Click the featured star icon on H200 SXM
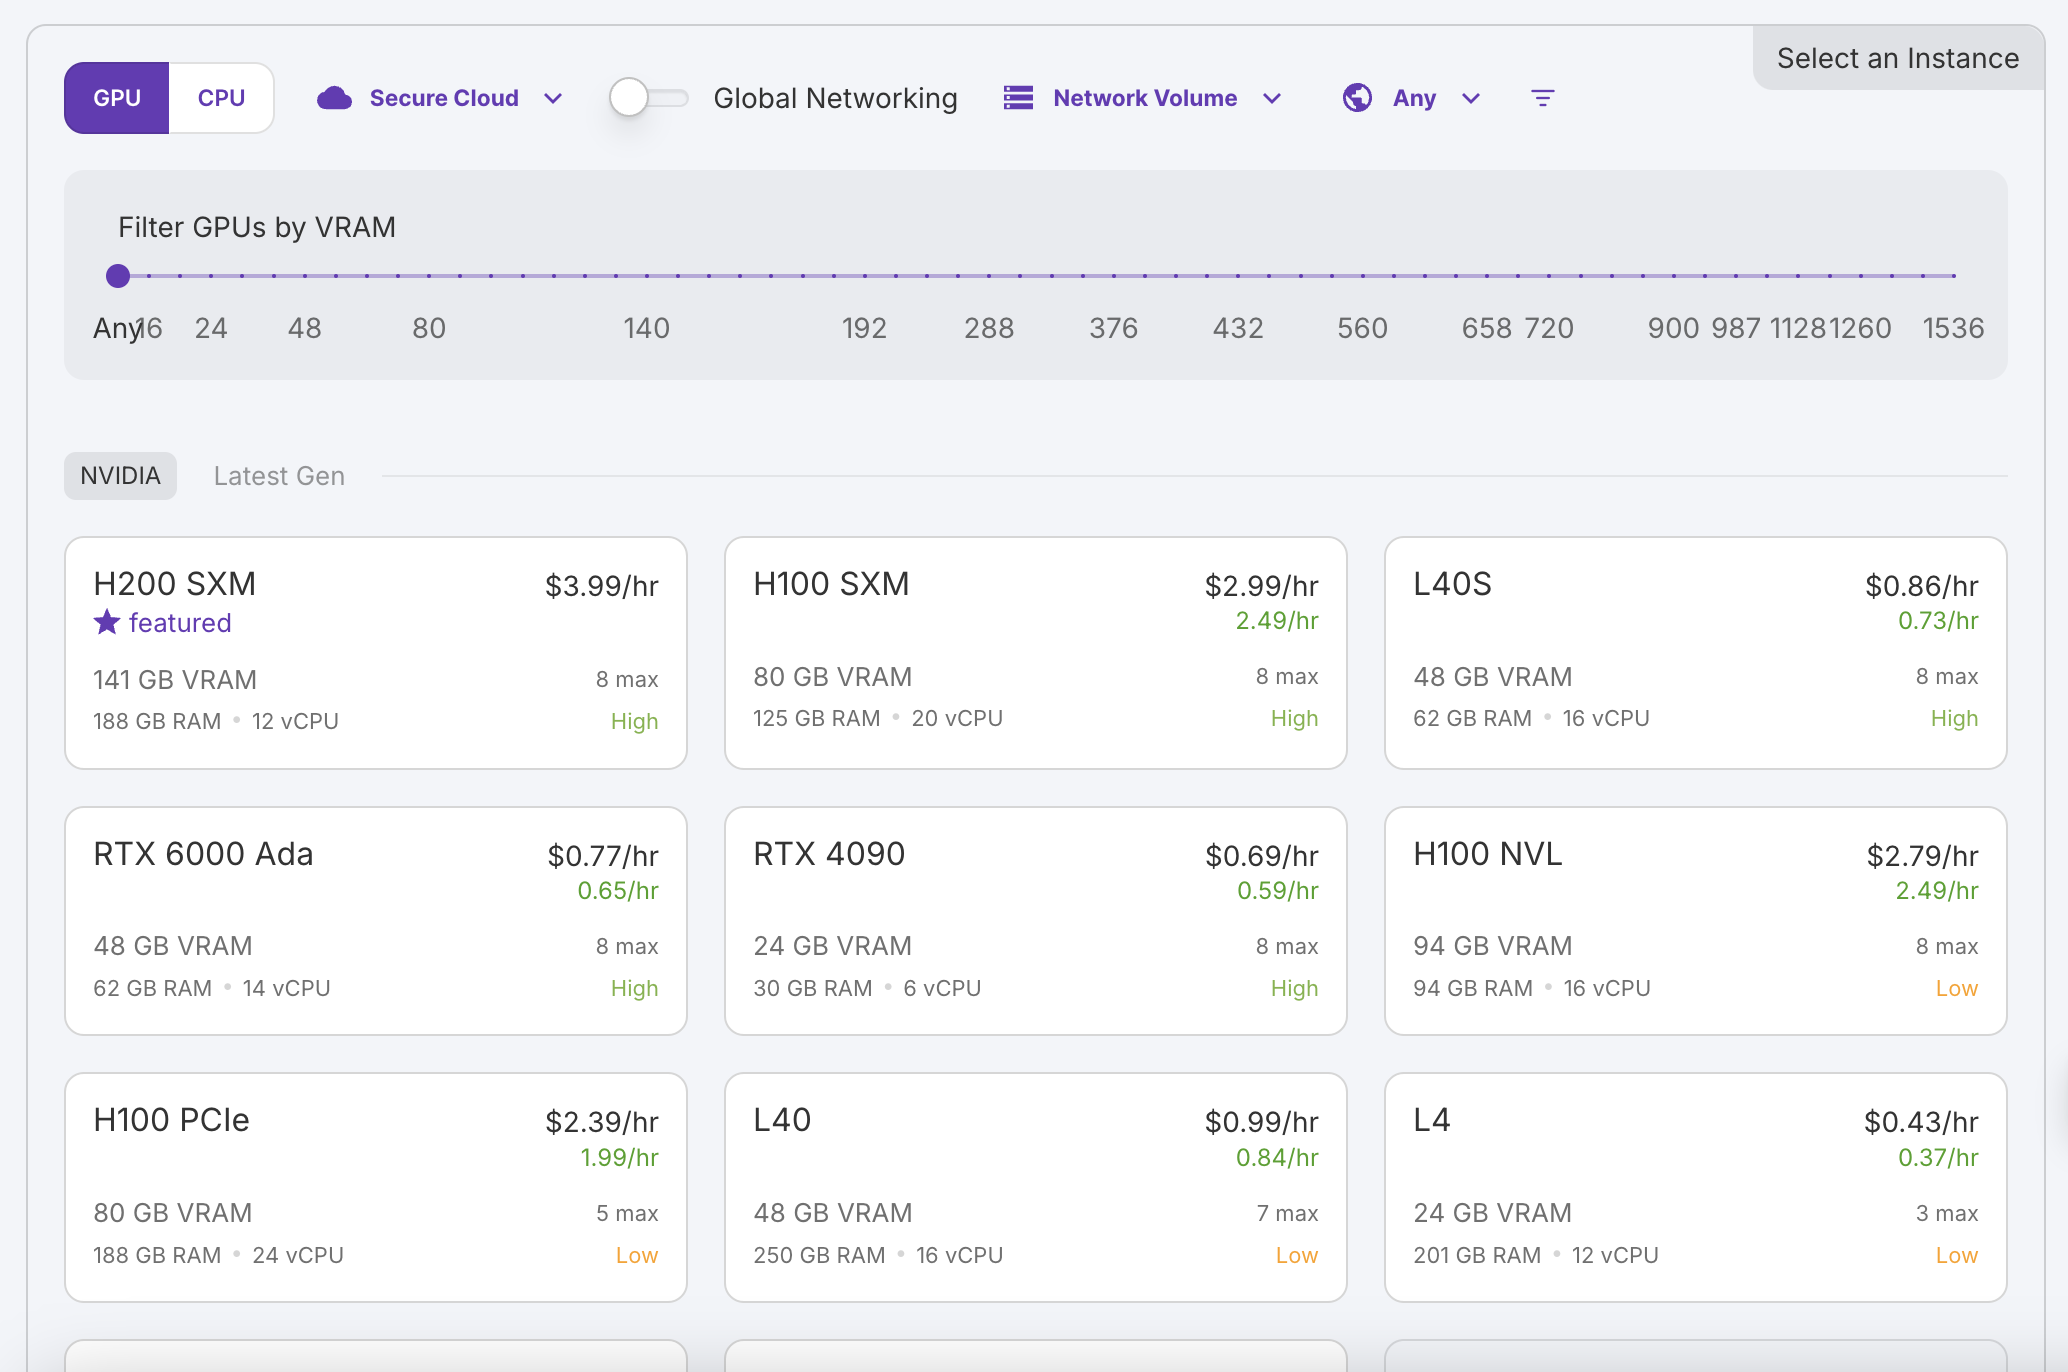This screenshot has width=2068, height=1372. click(107, 623)
